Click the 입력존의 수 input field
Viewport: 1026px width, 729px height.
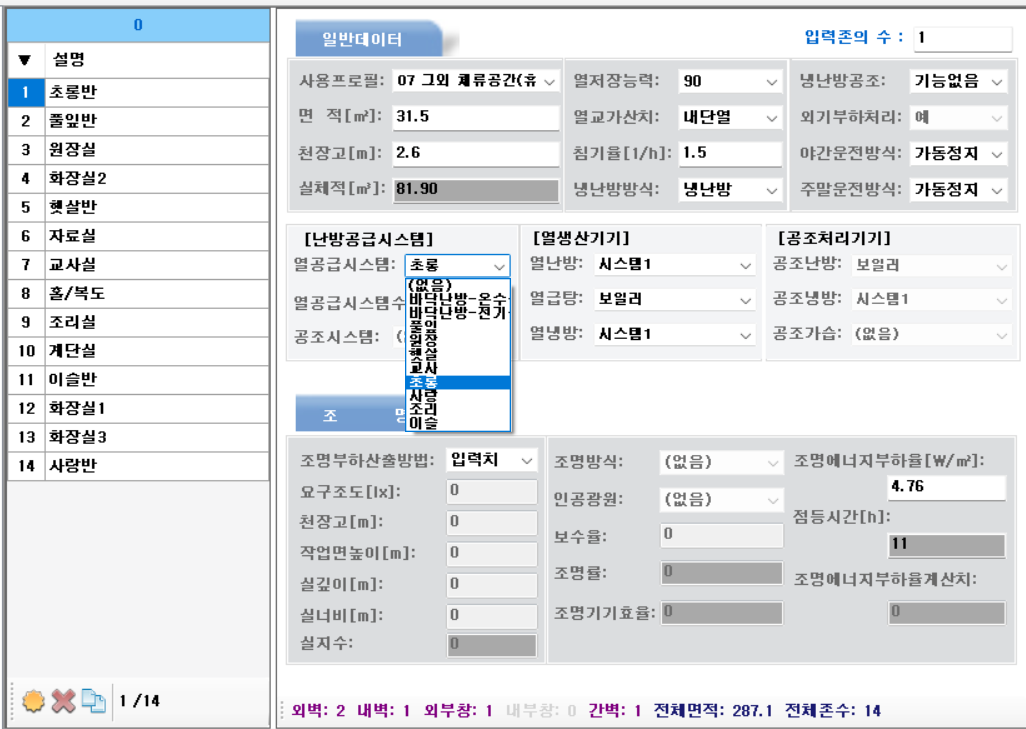(x=961, y=38)
